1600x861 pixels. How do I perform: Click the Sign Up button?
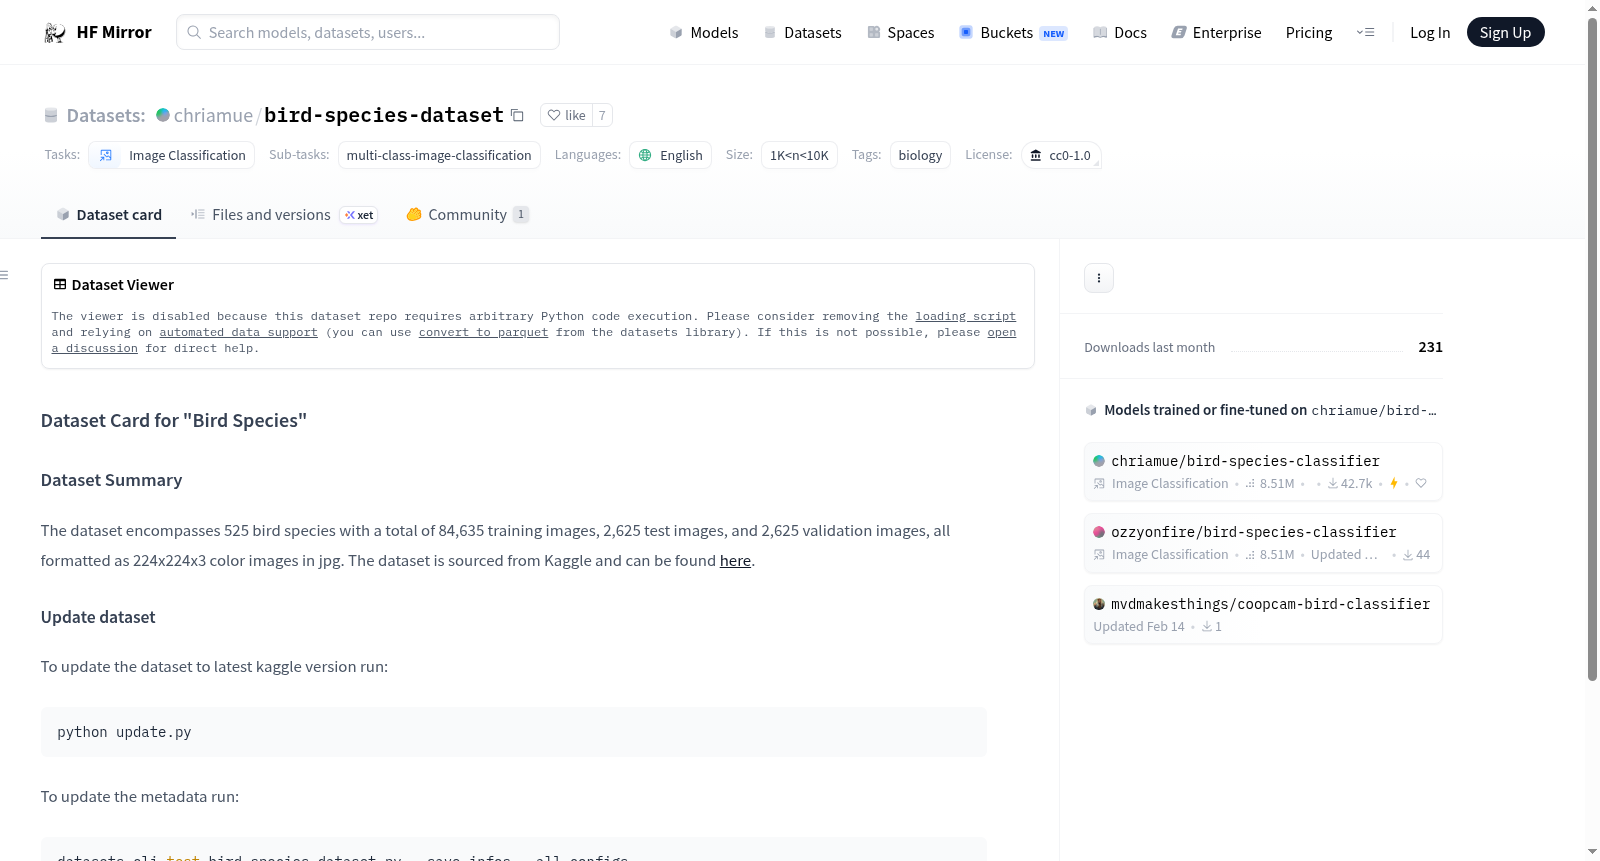pos(1506,32)
